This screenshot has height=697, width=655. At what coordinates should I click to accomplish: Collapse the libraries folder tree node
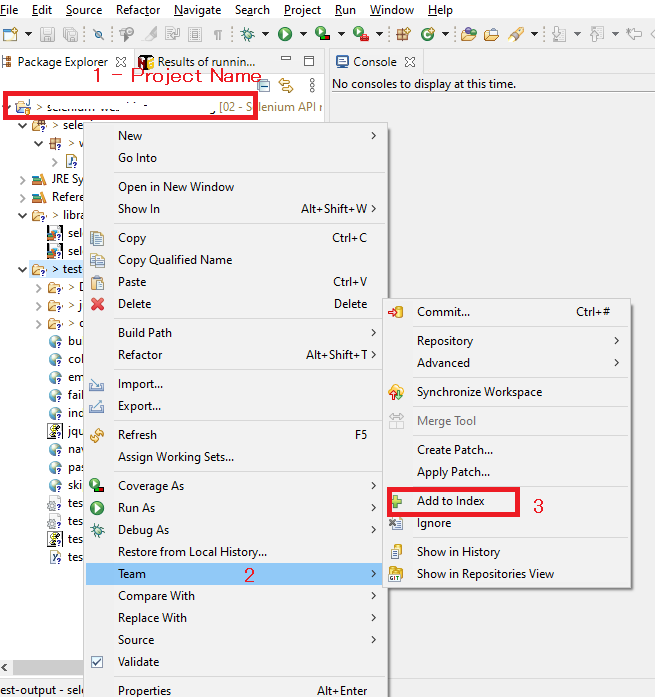[22, 216]
